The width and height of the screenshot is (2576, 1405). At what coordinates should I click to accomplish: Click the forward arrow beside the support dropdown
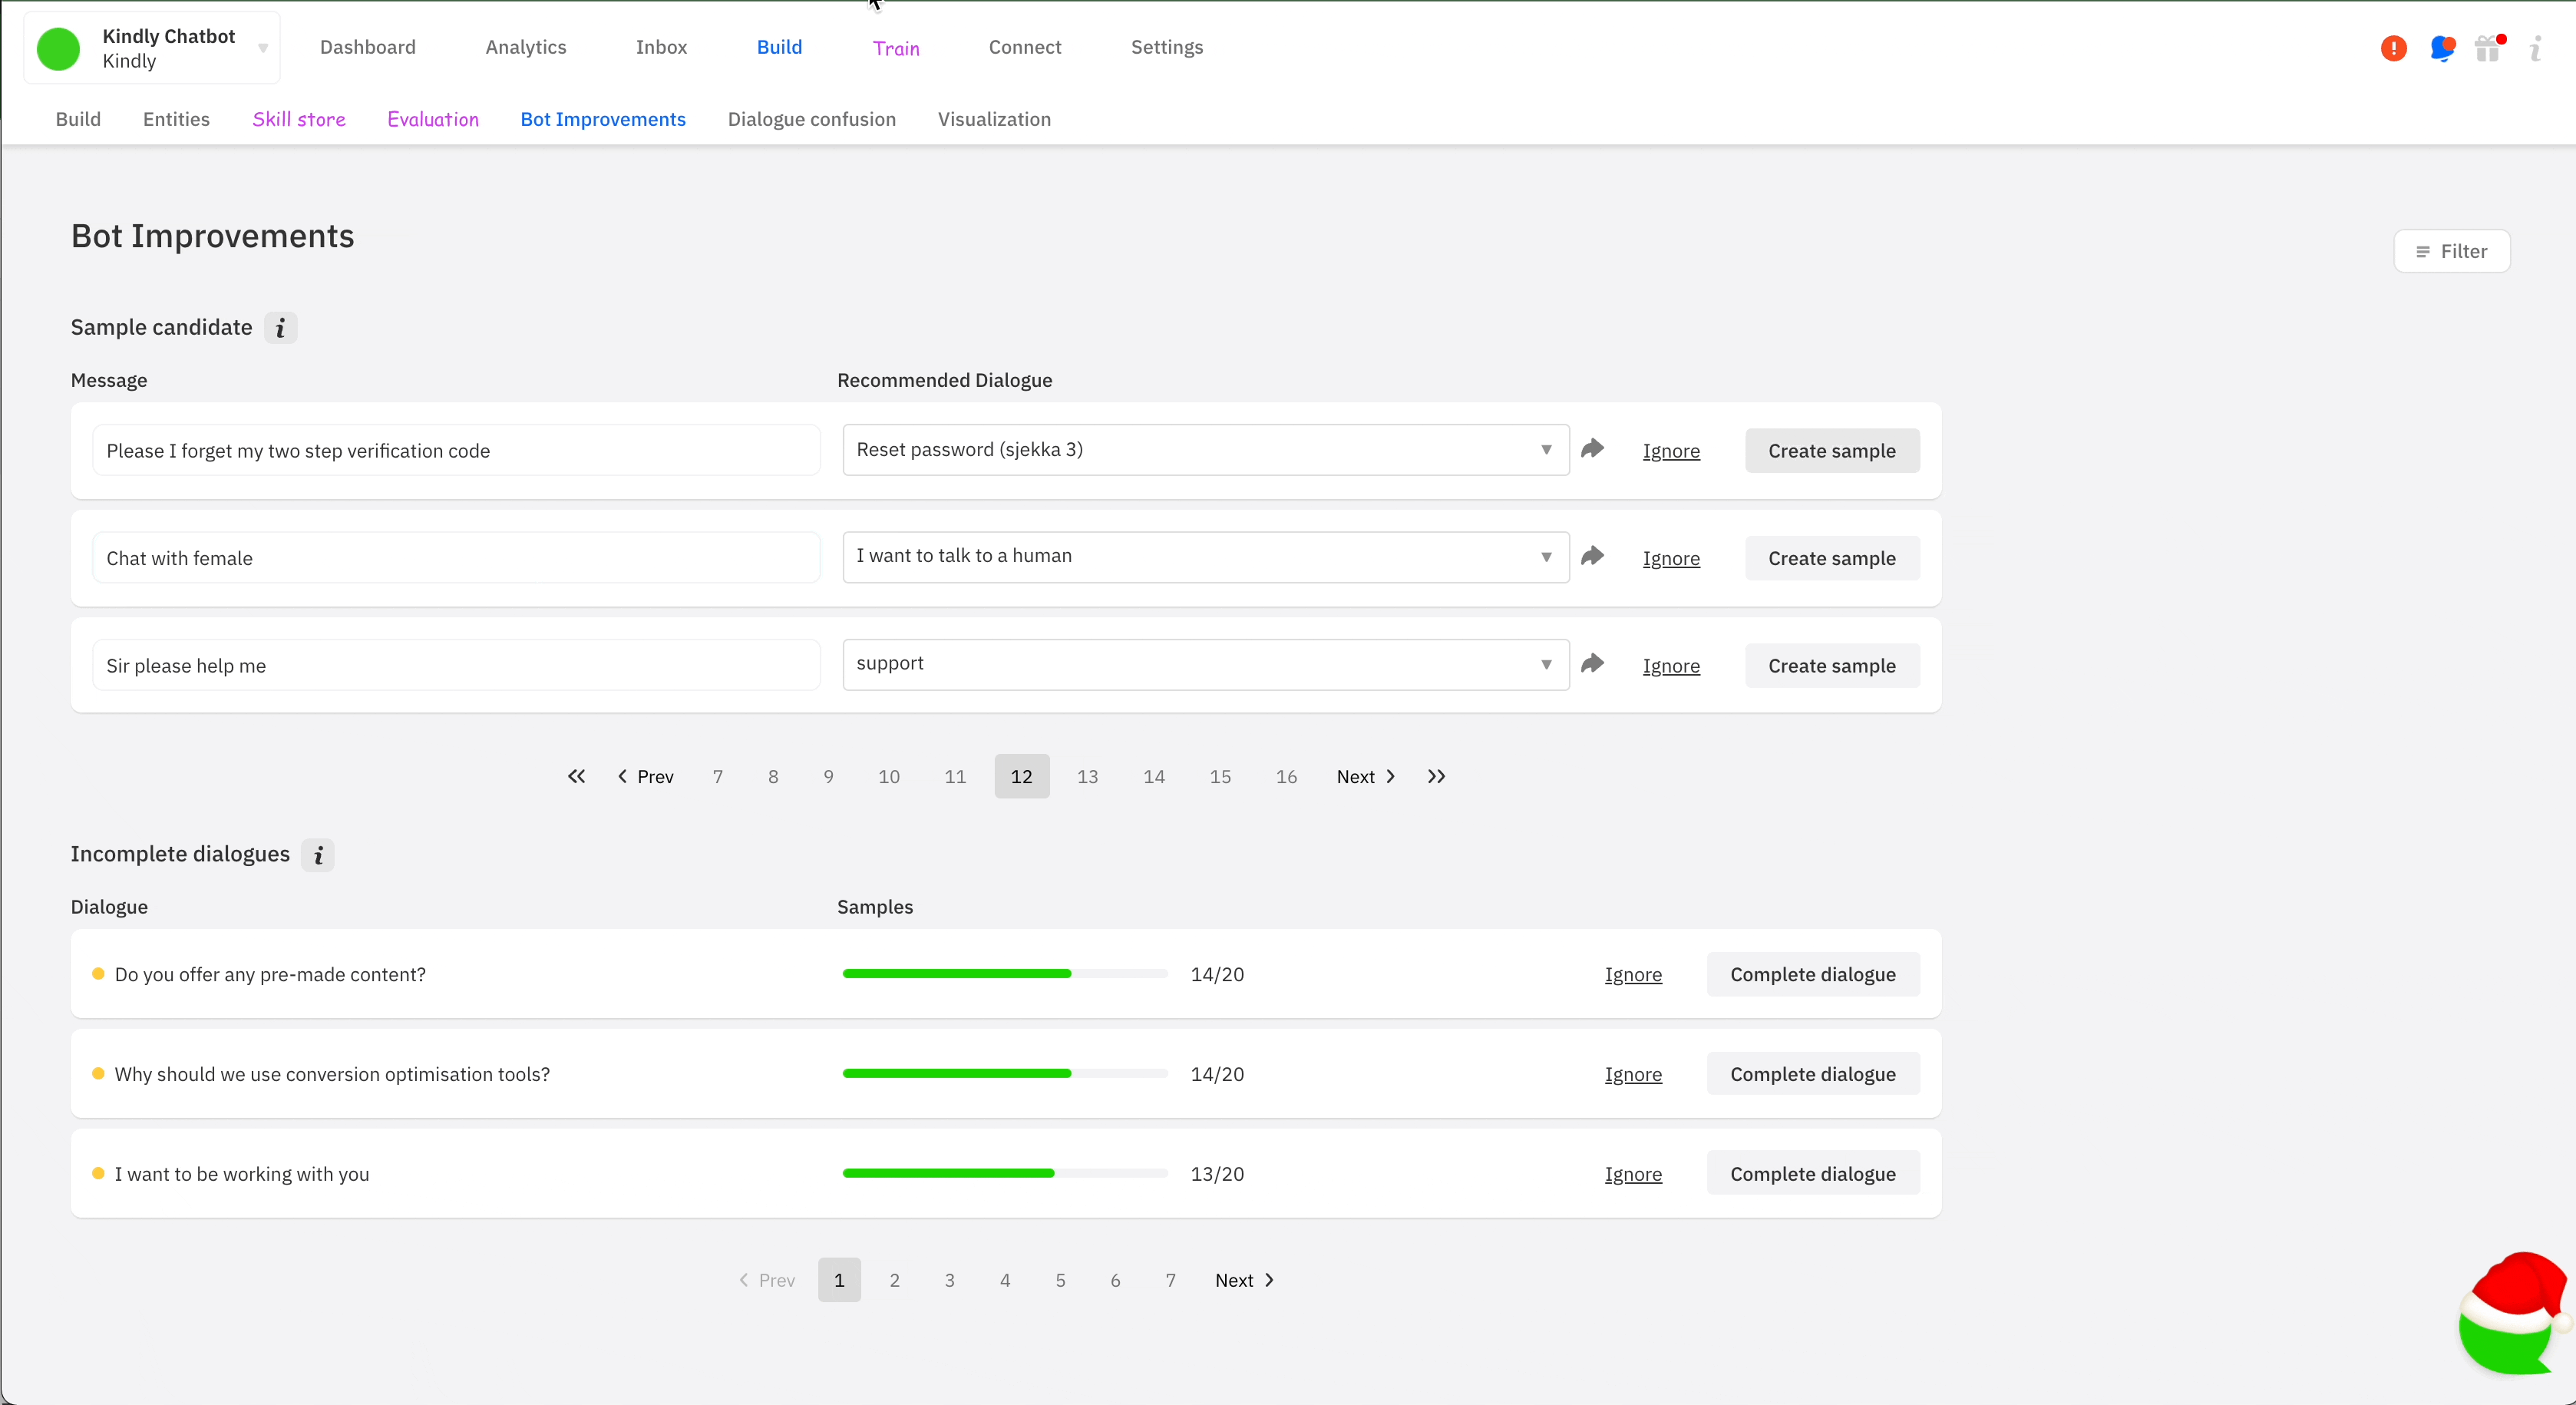[x=1592, y=663]
